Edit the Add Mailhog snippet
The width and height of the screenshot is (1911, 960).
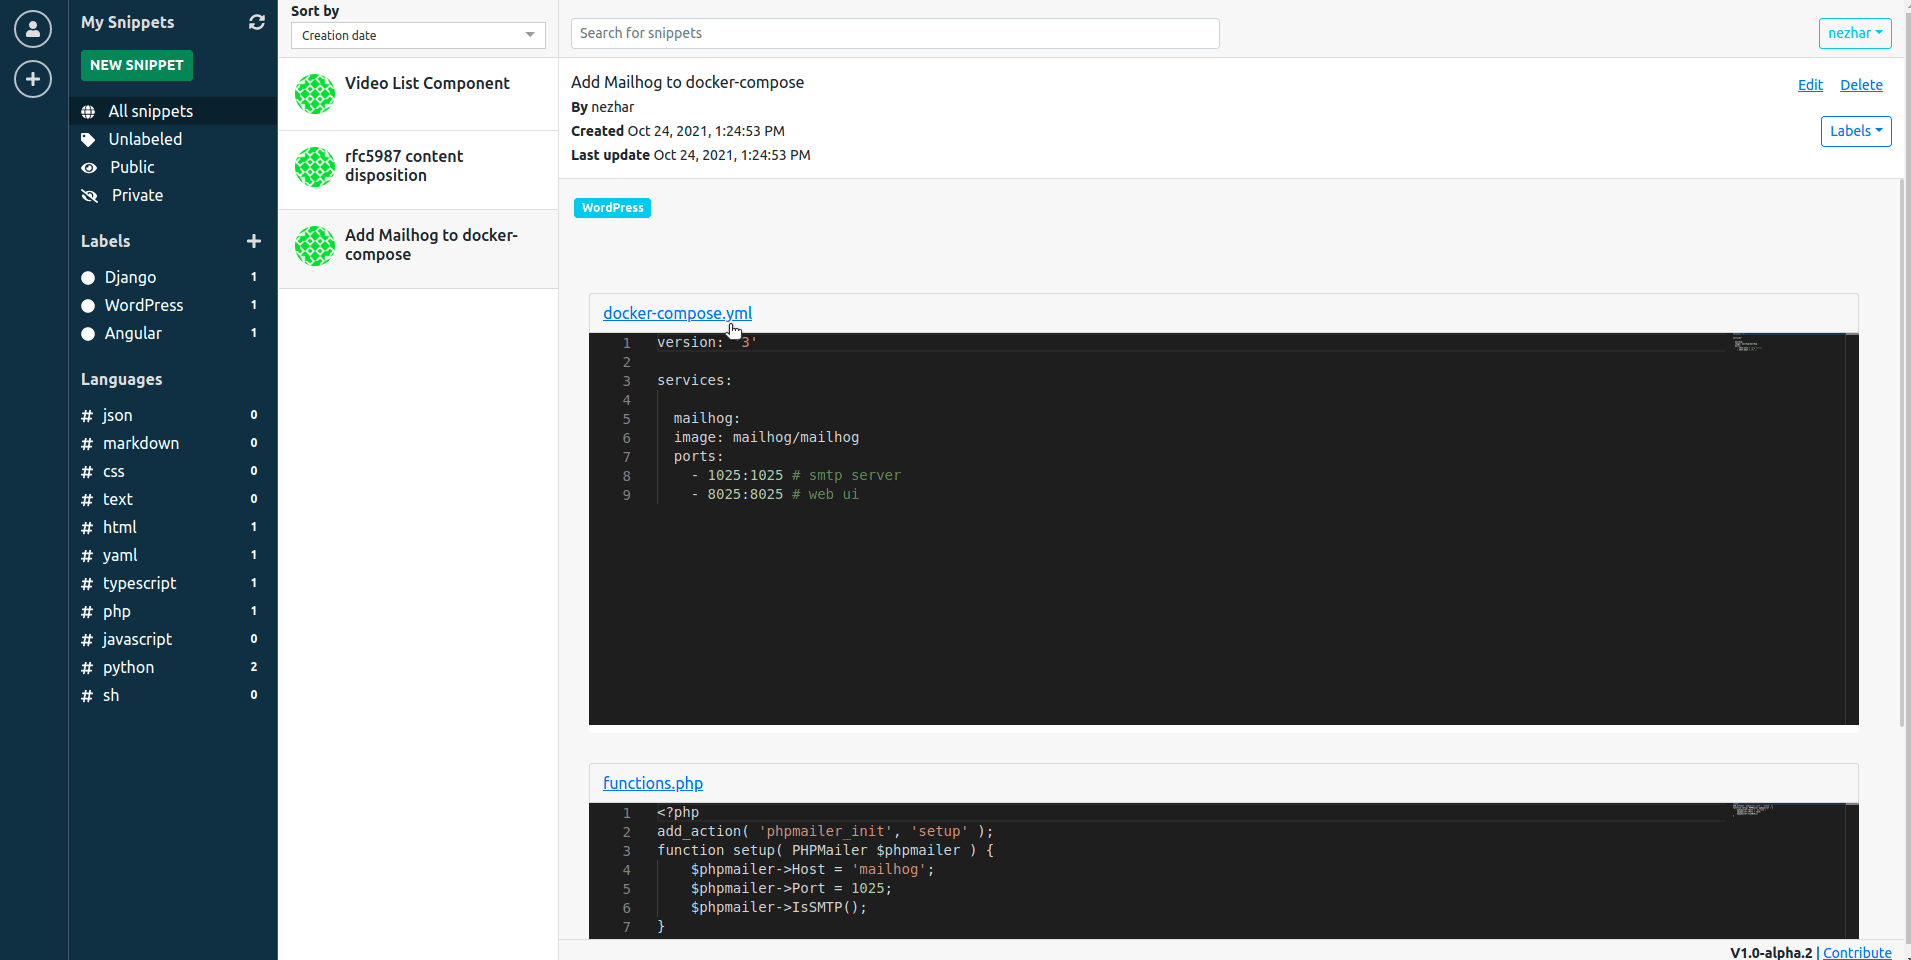(x=1810, y=85)
